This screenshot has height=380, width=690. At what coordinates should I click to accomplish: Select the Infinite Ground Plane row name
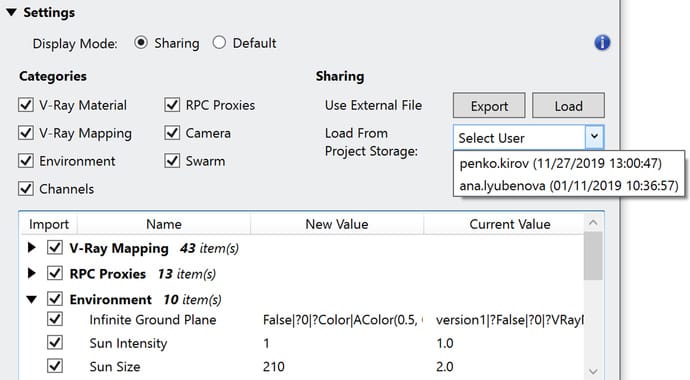point(153,320)
